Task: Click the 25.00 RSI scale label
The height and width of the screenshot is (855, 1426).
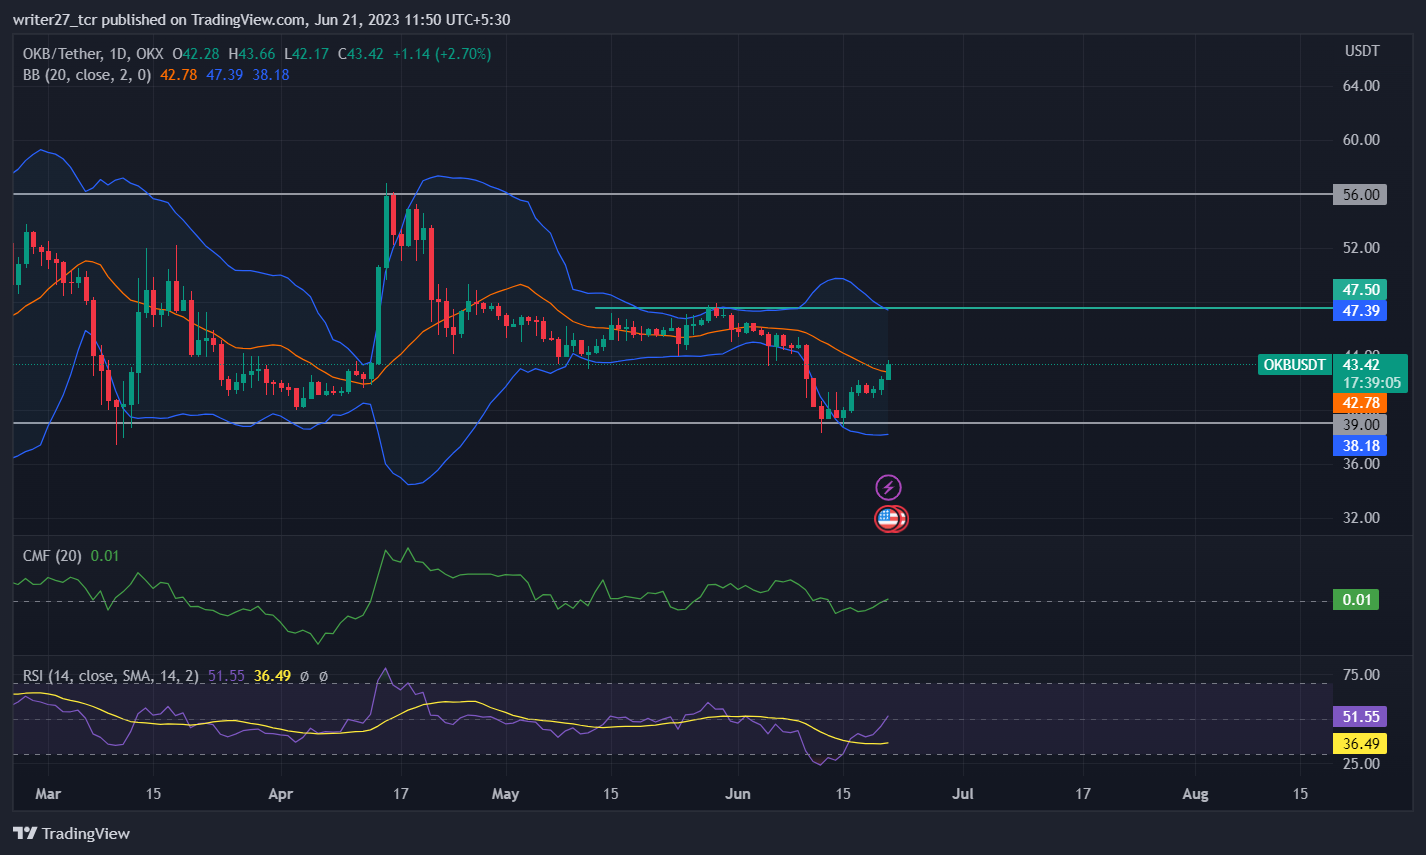Action: coord(1361,764)
